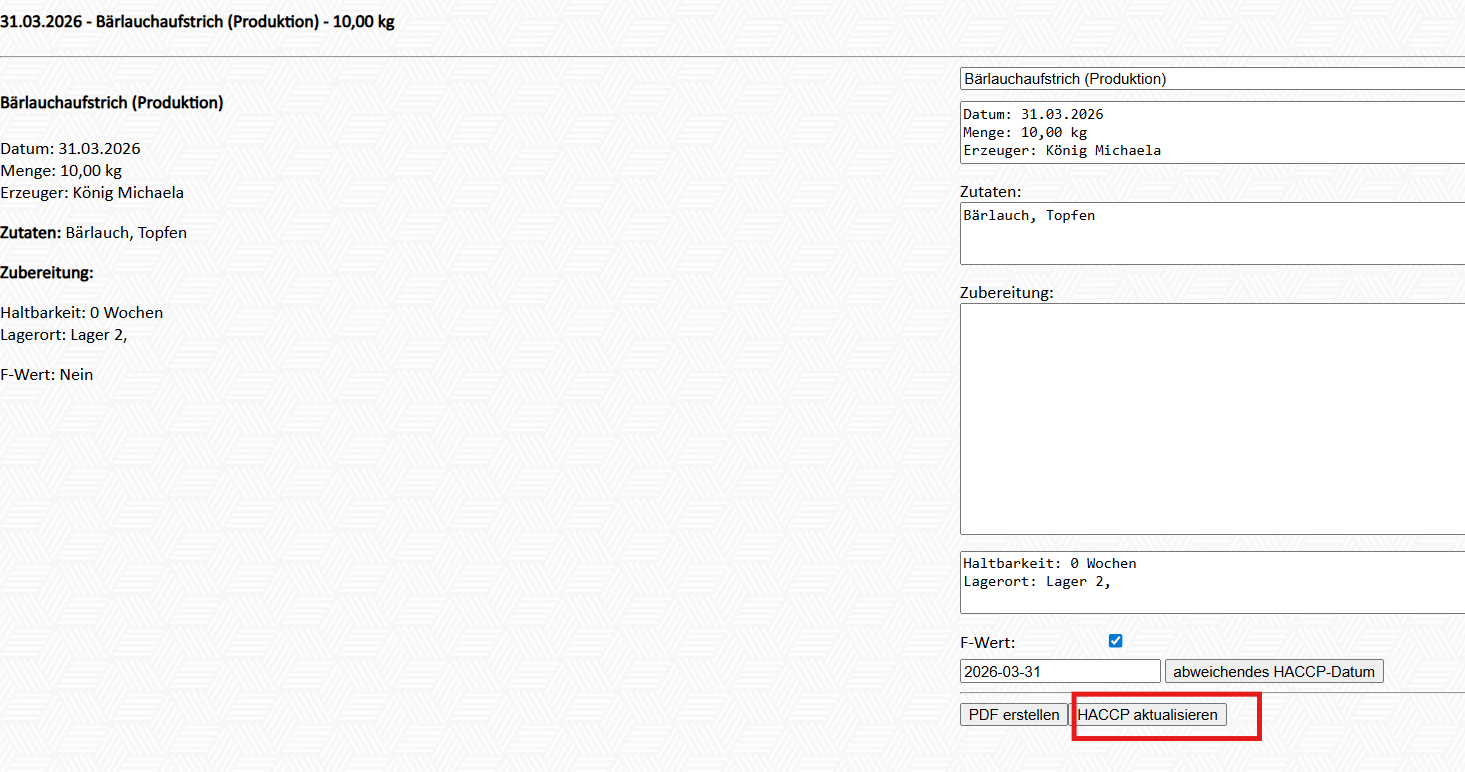The height and width of the screenshot is (772, 1465).
Task: Click the F-Wert: label beside the checkbox
Action: click(987, 643)
